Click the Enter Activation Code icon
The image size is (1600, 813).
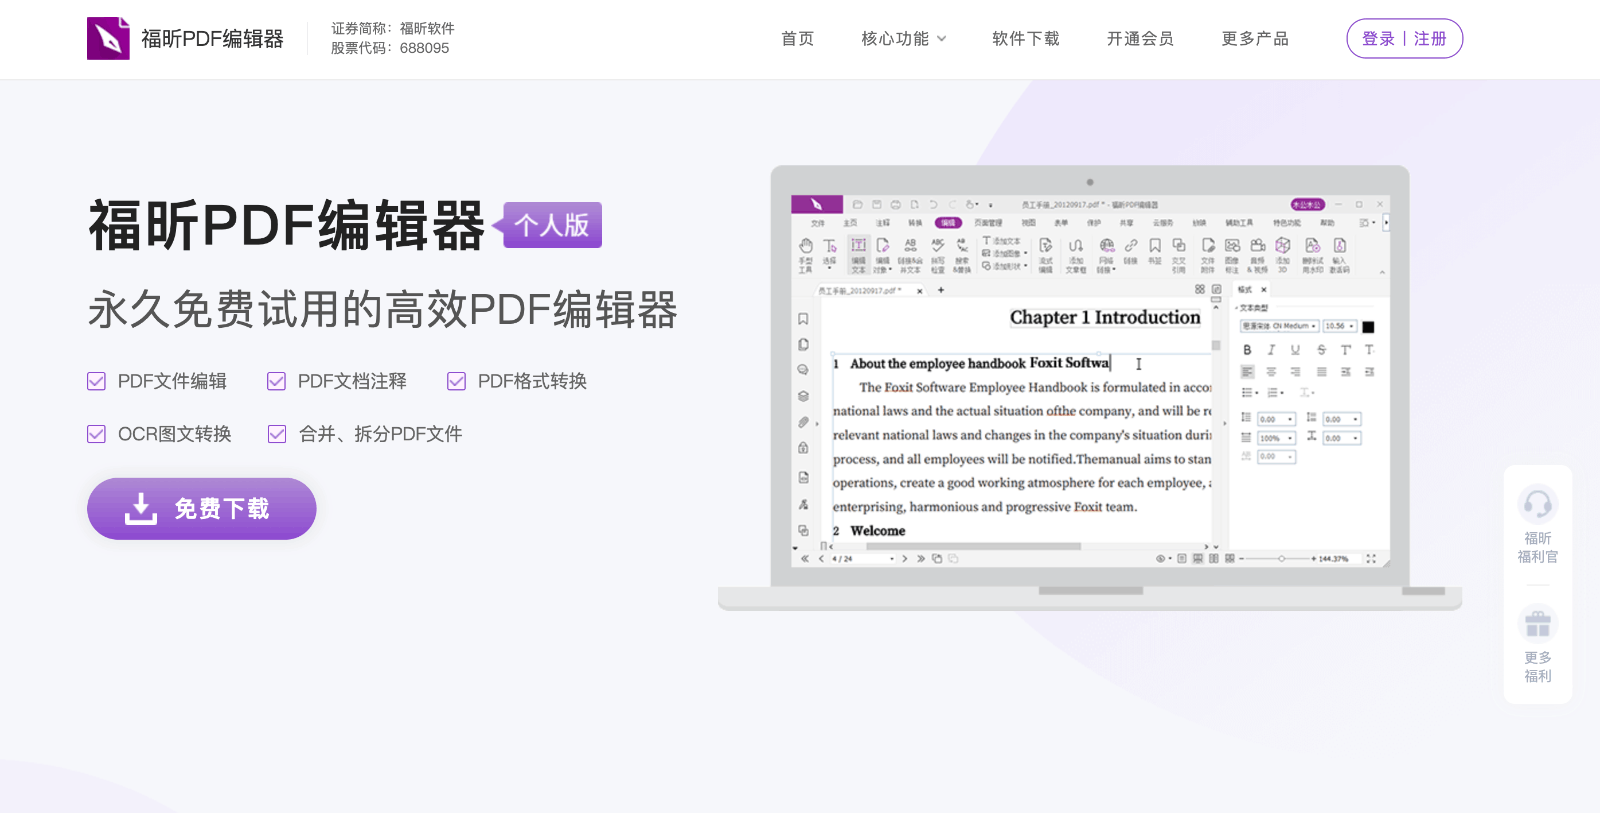1340,246
